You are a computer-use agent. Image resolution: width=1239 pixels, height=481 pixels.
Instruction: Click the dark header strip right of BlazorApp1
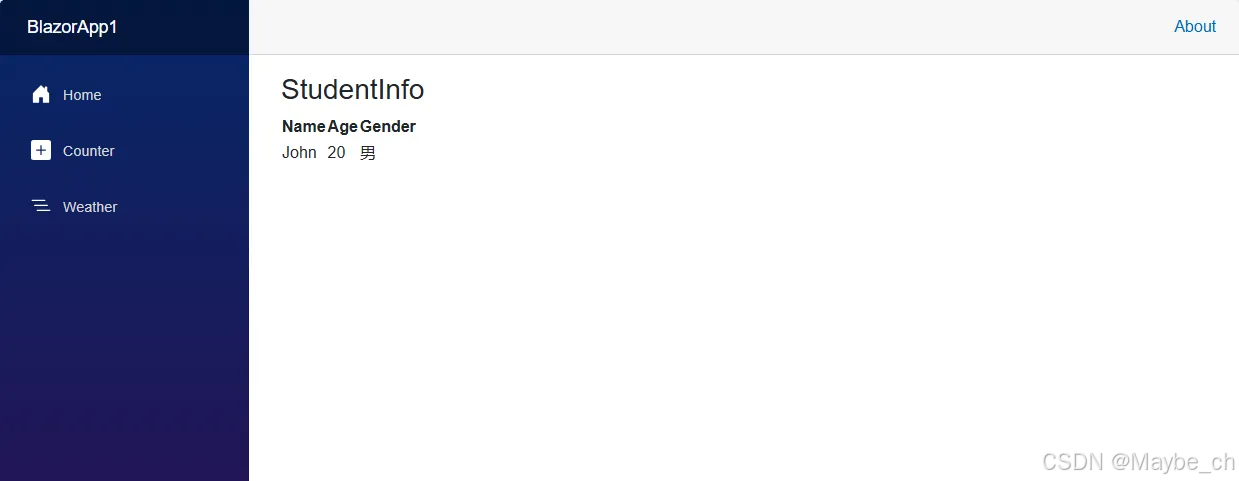tap(185, 27)
